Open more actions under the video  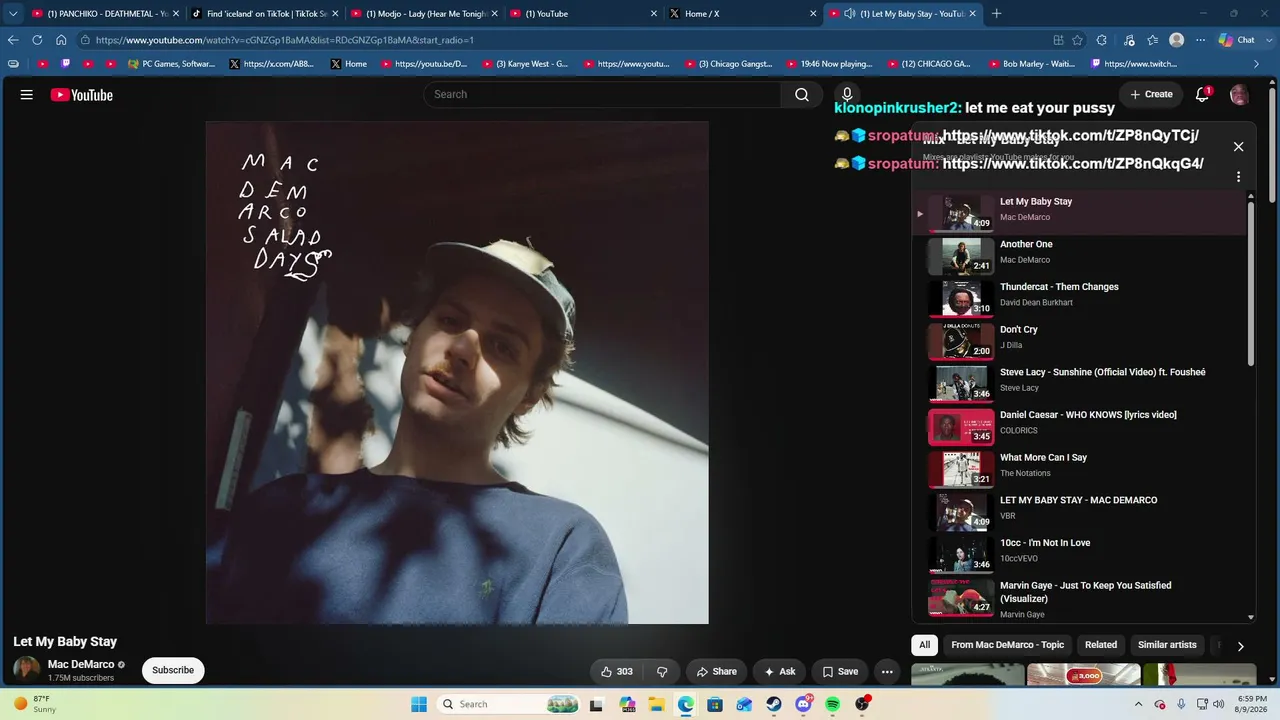[x=887, y=672]
